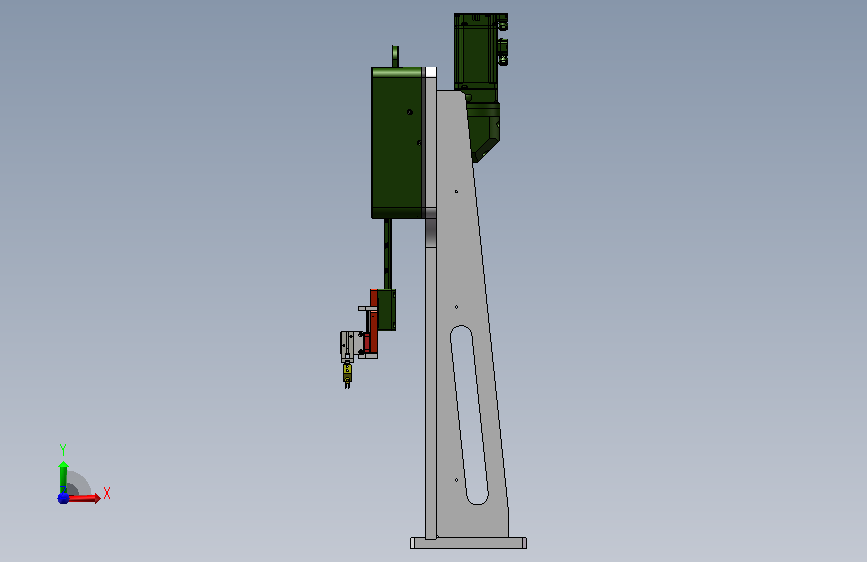Image resolution: width=867 pixels, height=562 pixels.
Task: Select the grey base plate at the bottom
Action: click(x=468, y=543)
